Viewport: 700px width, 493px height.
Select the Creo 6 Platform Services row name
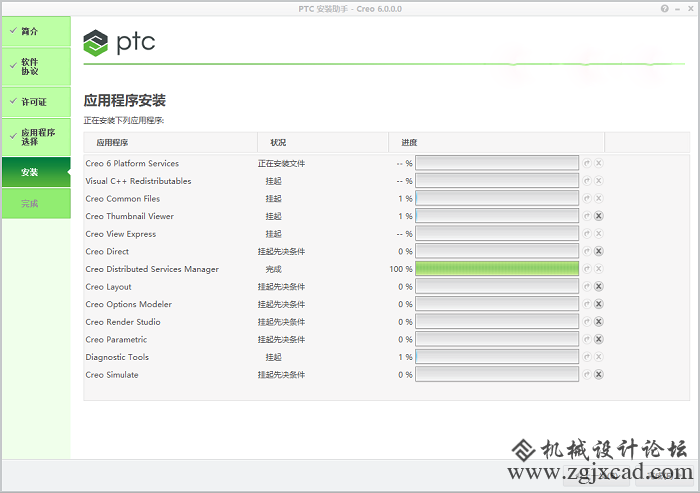132,163
